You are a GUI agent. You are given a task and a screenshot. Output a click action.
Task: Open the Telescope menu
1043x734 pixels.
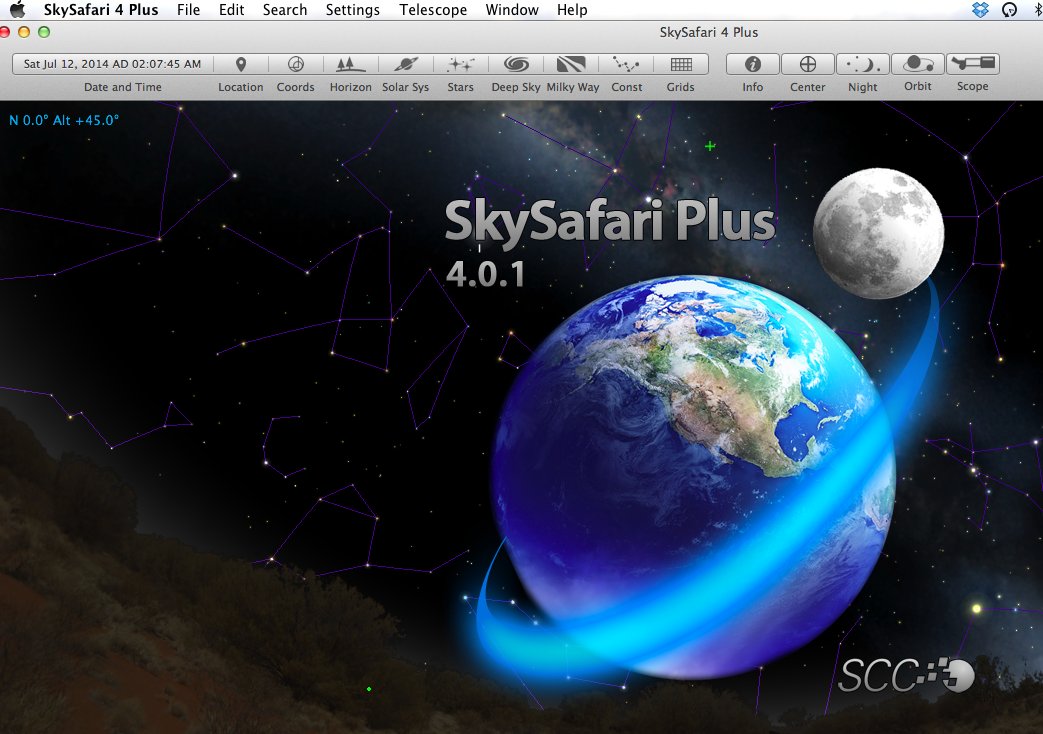click(x=433, y=10)
